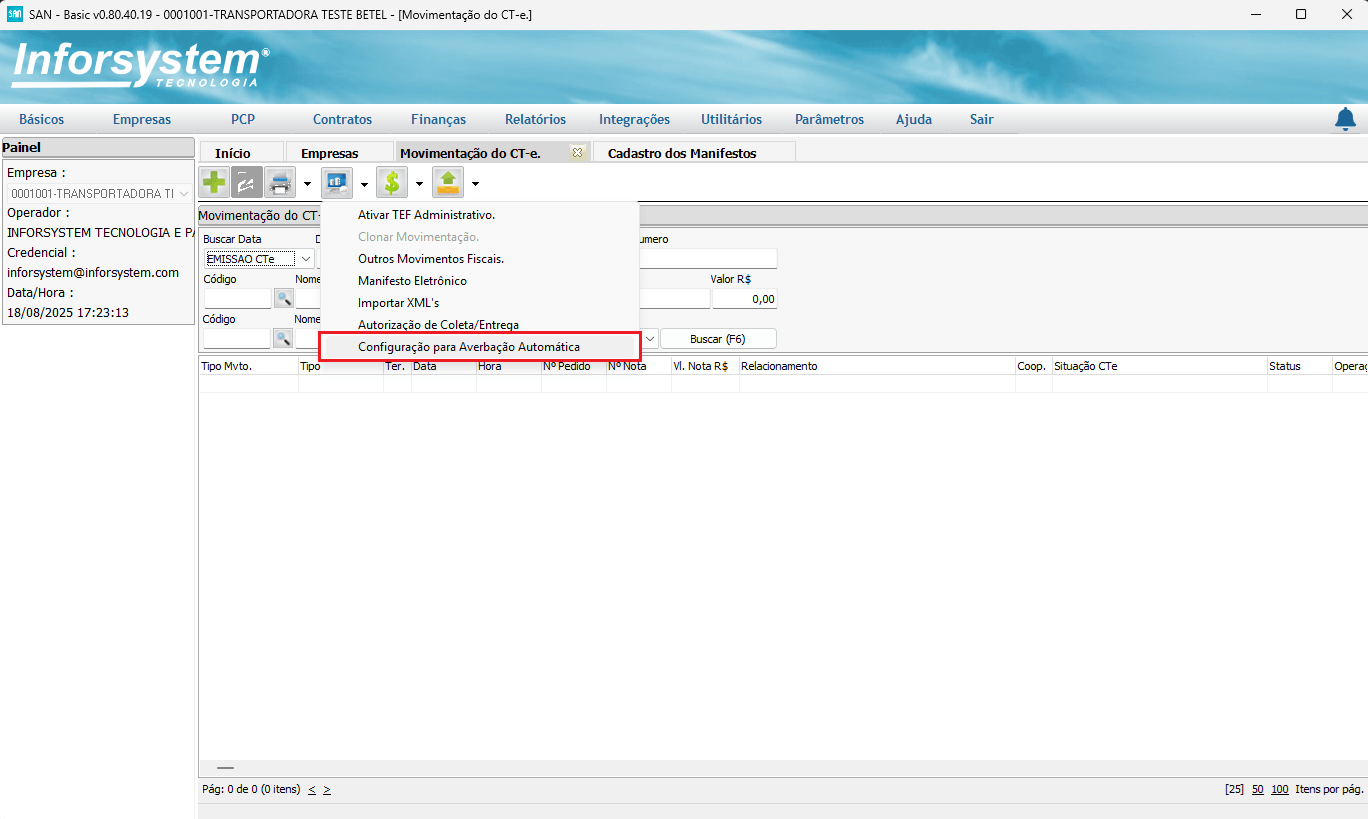Click the Relacionamento column header
The width and height of the screenshot is (1368, 819).
(877, 366)
